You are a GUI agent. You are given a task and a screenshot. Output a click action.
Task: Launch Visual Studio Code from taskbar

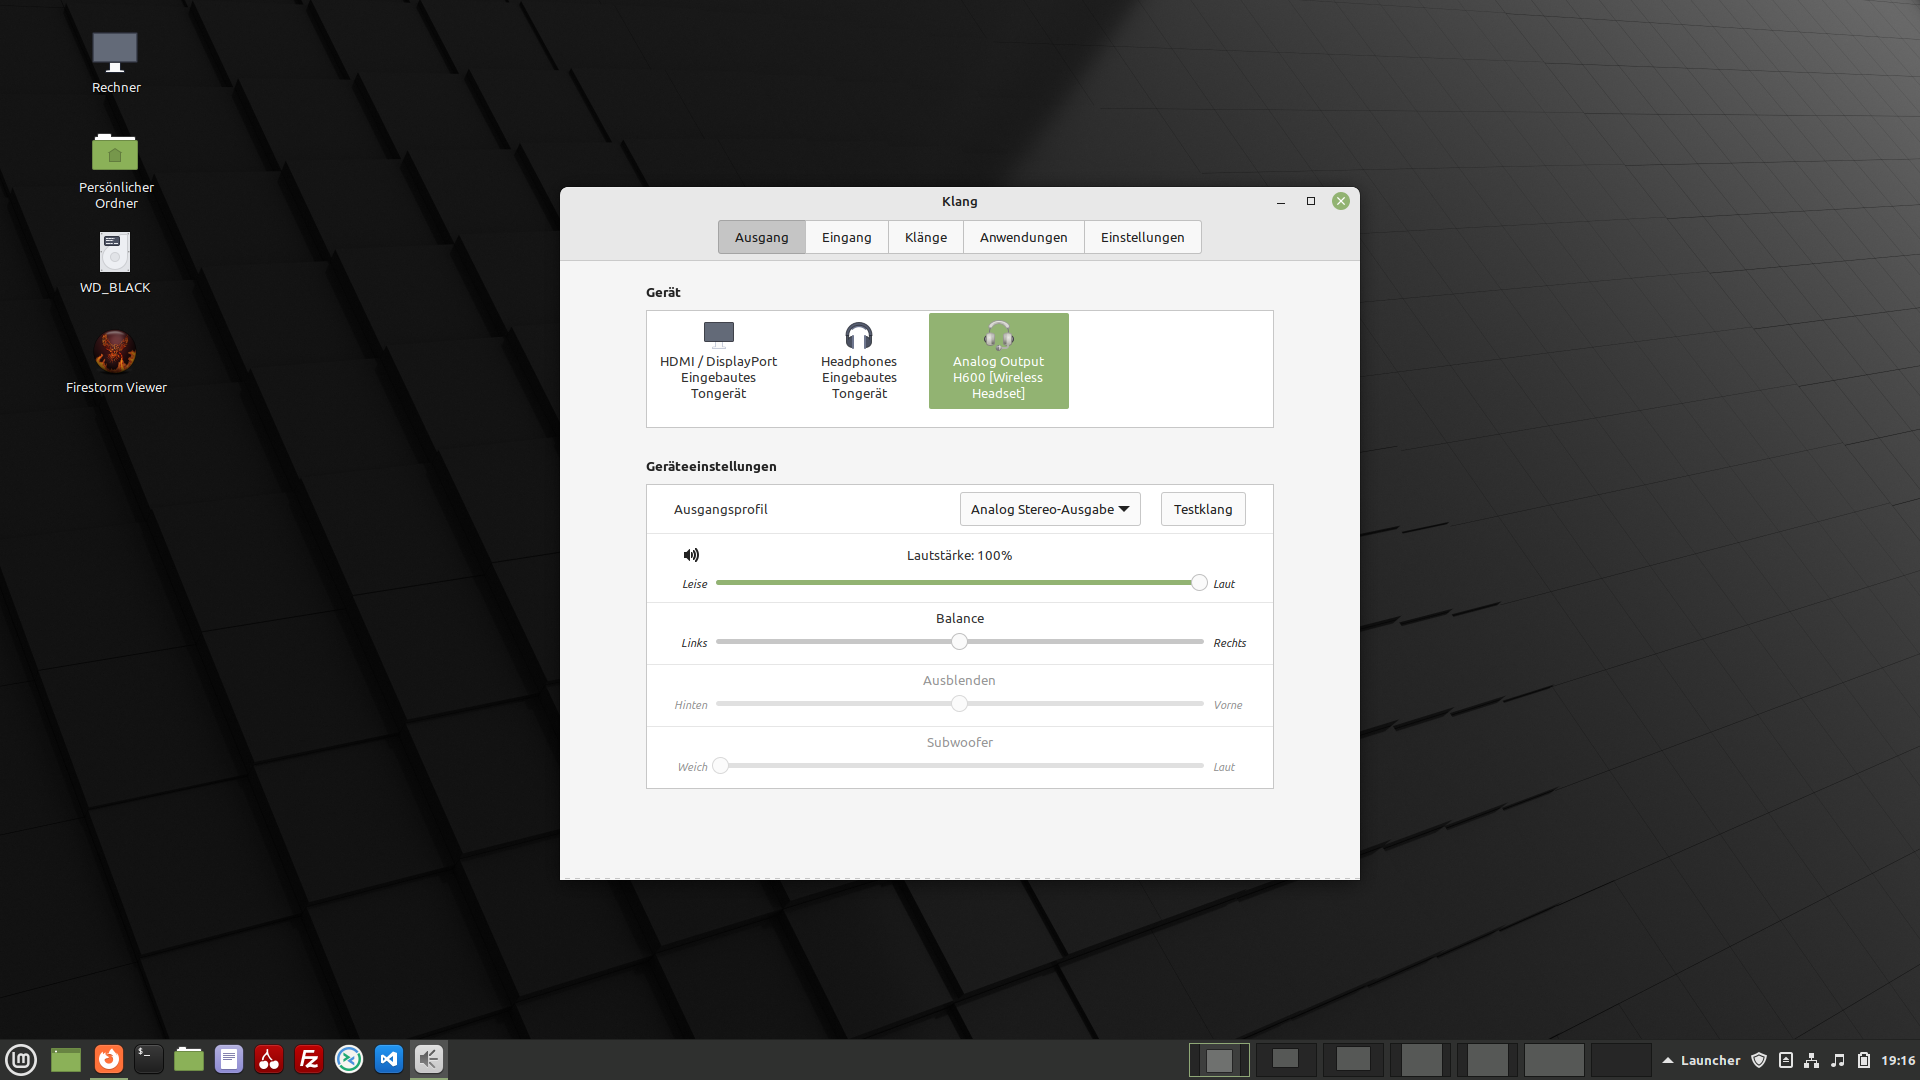pos(389,1059)
